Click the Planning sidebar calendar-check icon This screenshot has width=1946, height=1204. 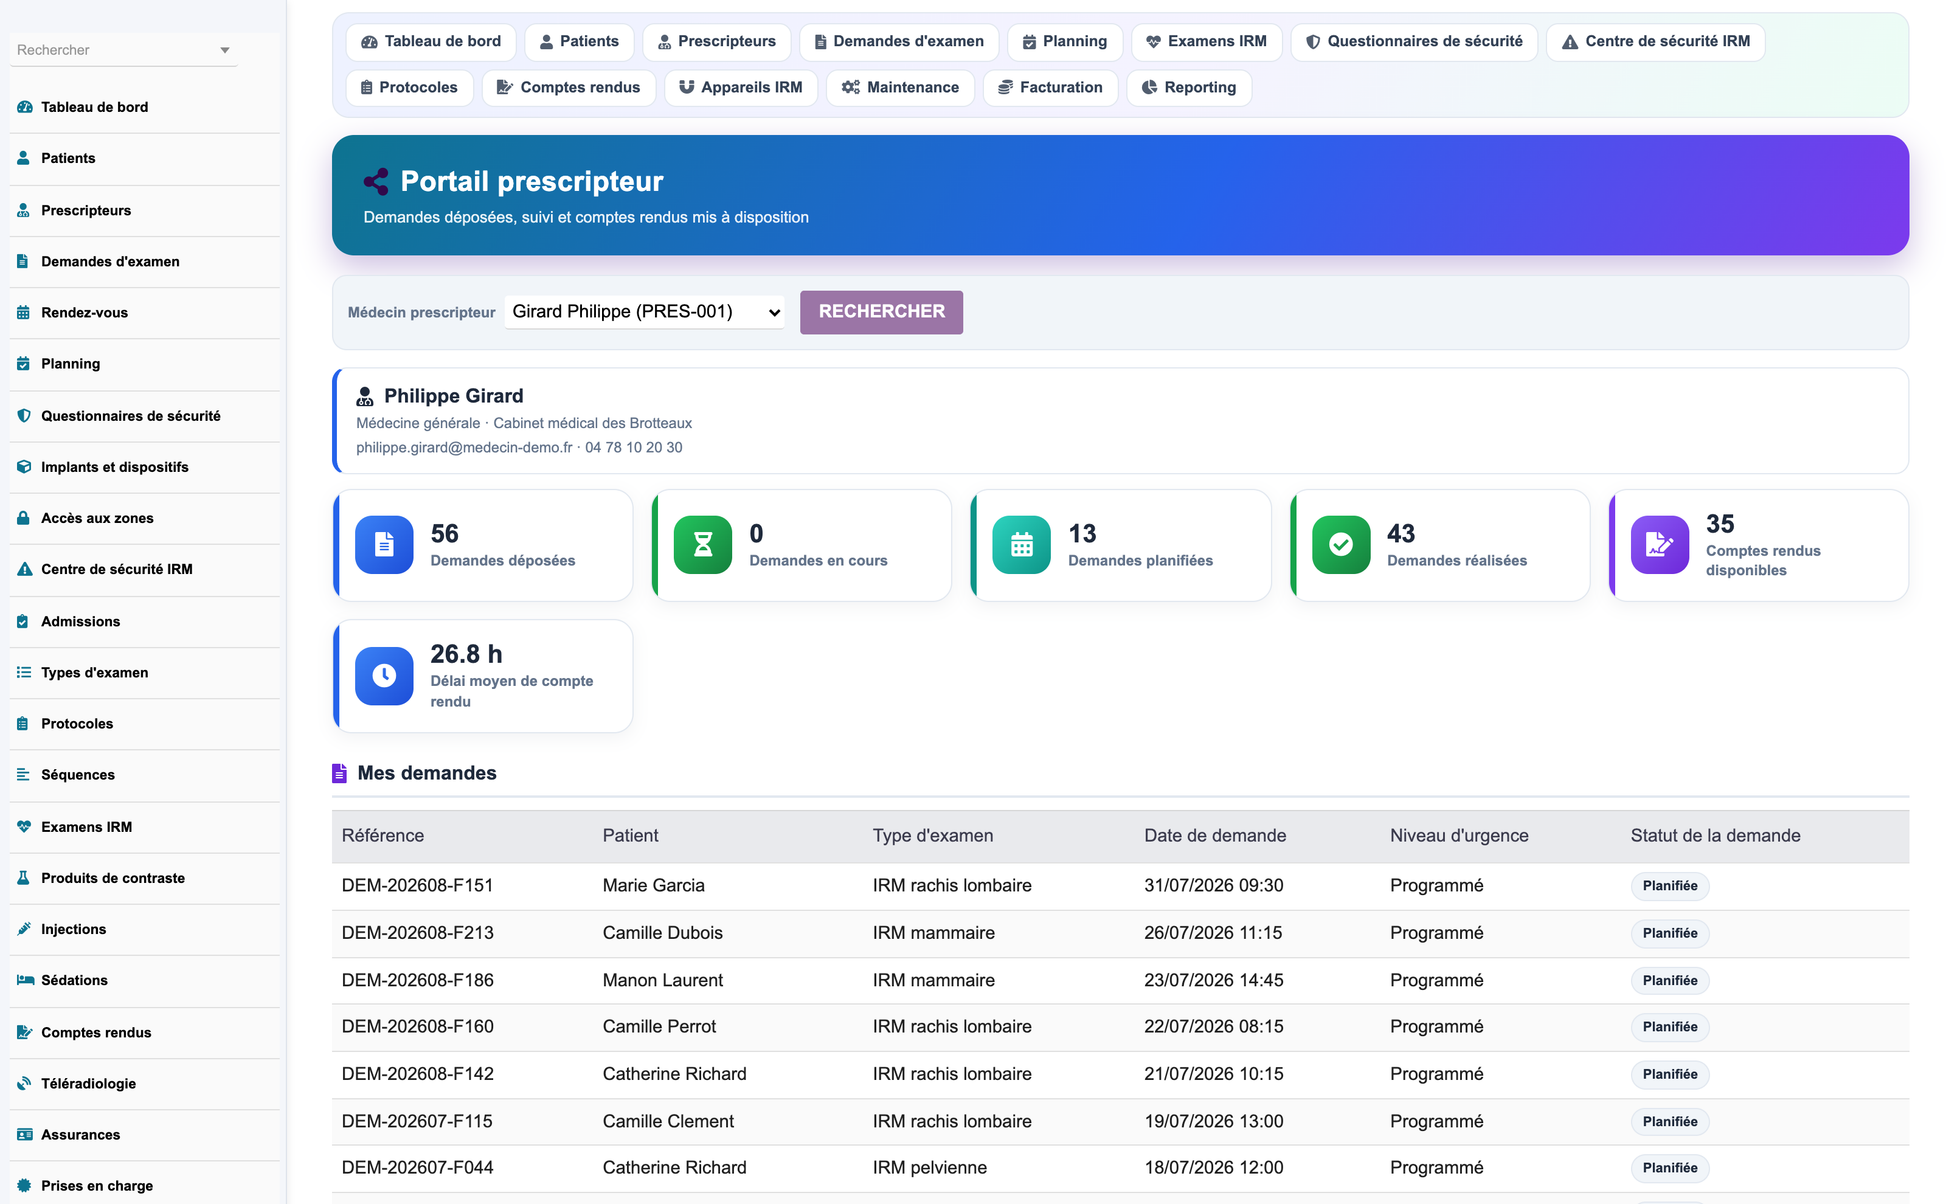pos(24,363)
